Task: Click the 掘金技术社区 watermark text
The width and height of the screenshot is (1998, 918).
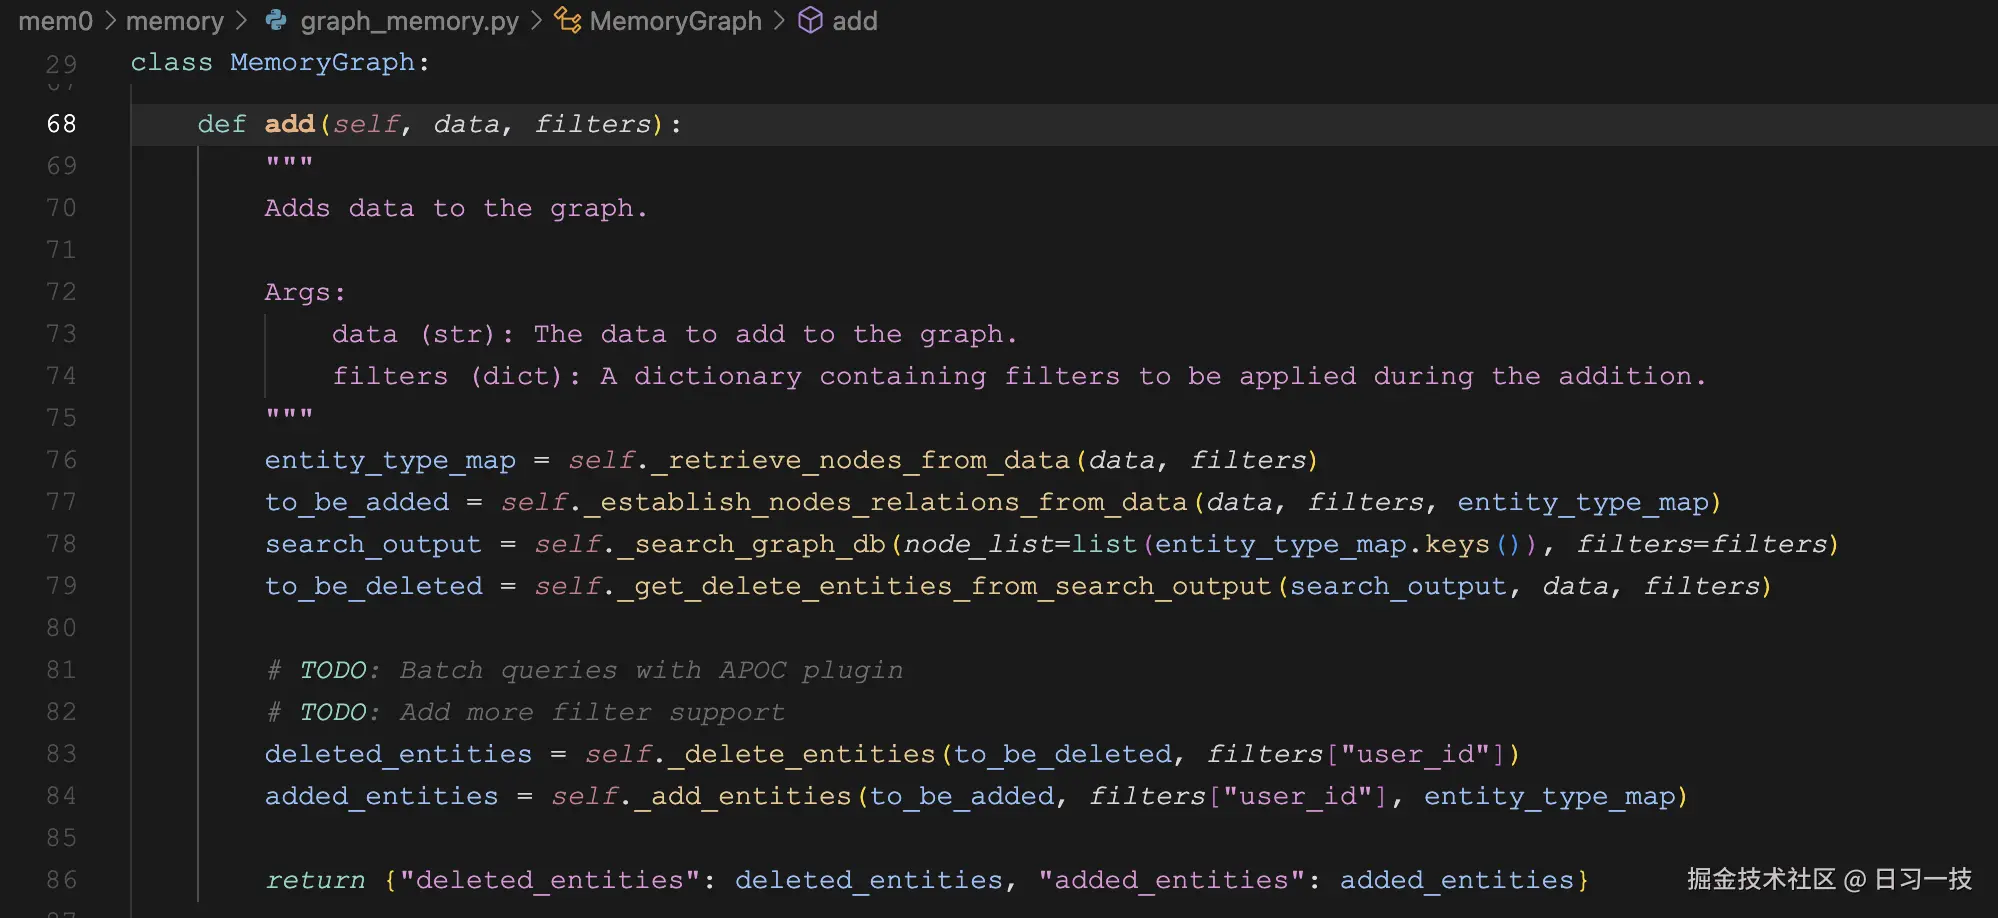Action: click(1760, 878)
